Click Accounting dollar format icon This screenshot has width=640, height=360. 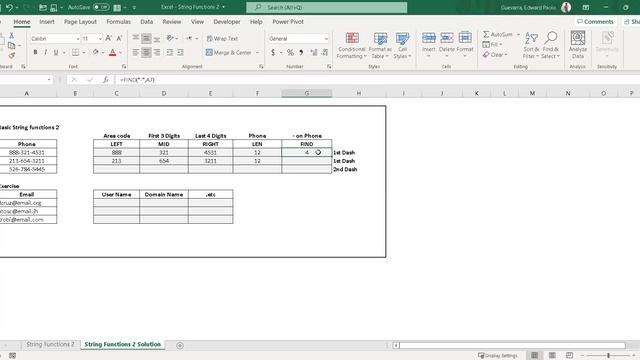pos(273,52)
